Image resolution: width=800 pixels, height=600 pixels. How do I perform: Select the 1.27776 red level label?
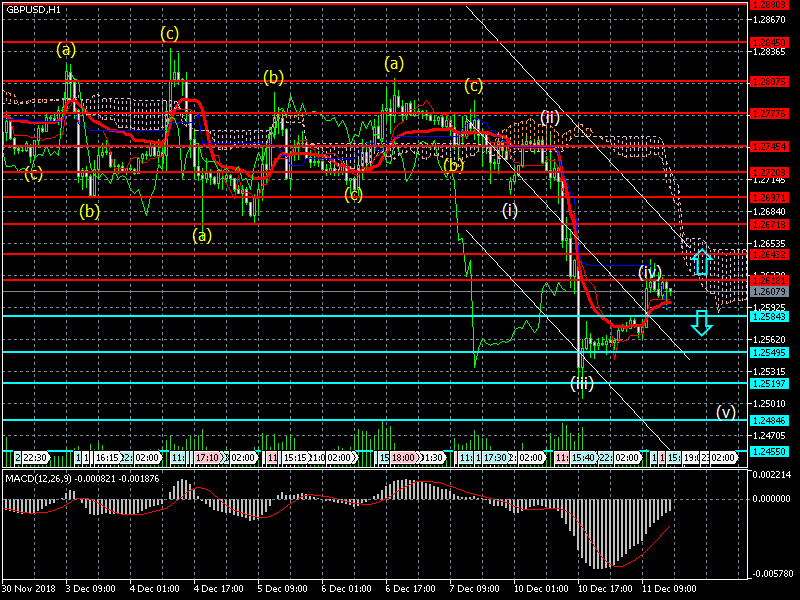[769, 114]
